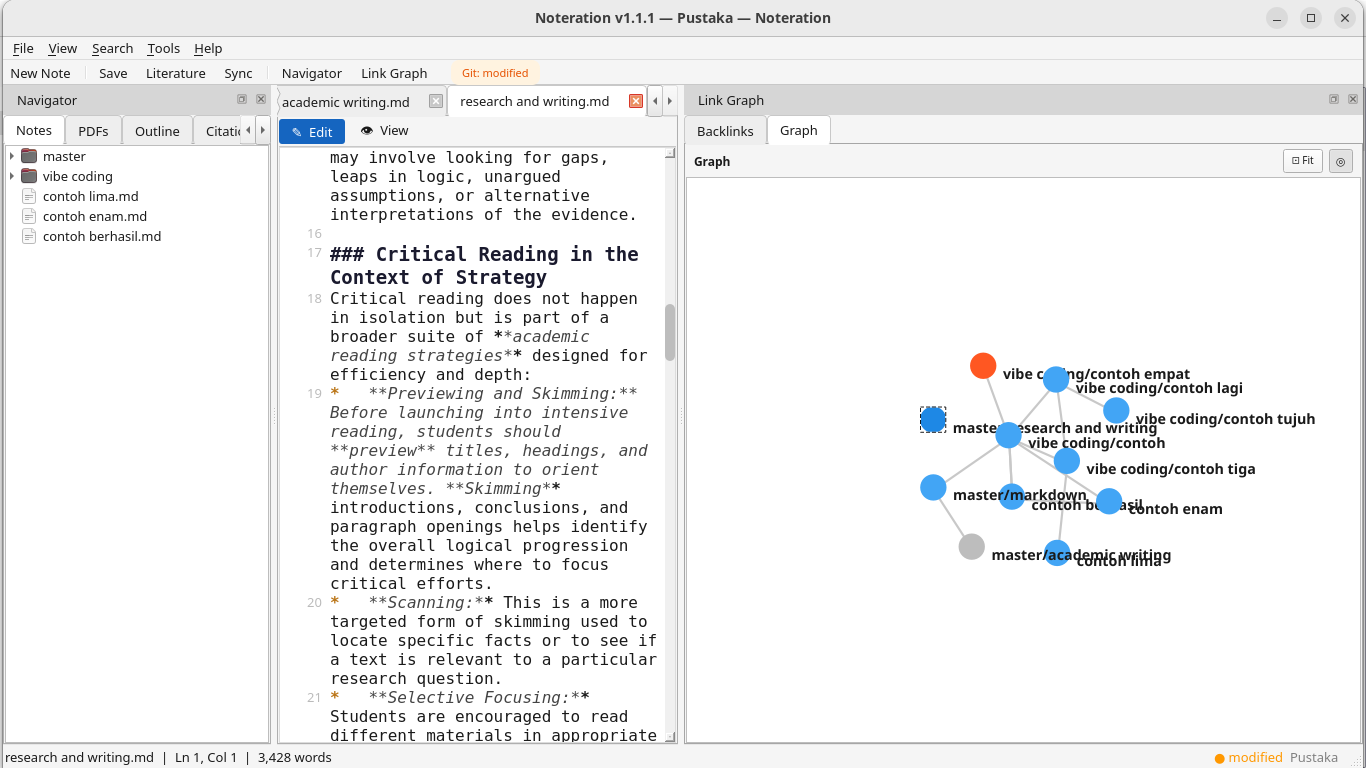
Task: Place cursor in Critical Reading heading
Action: point(484,266)
